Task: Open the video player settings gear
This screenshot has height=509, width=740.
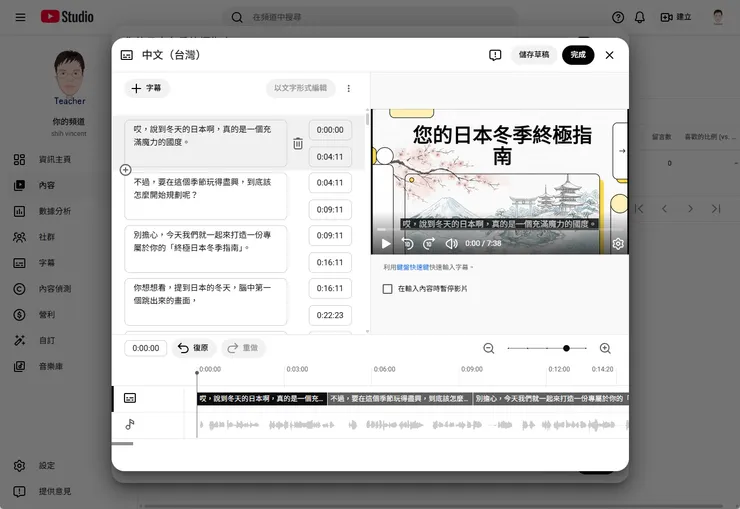Action: 618,243
